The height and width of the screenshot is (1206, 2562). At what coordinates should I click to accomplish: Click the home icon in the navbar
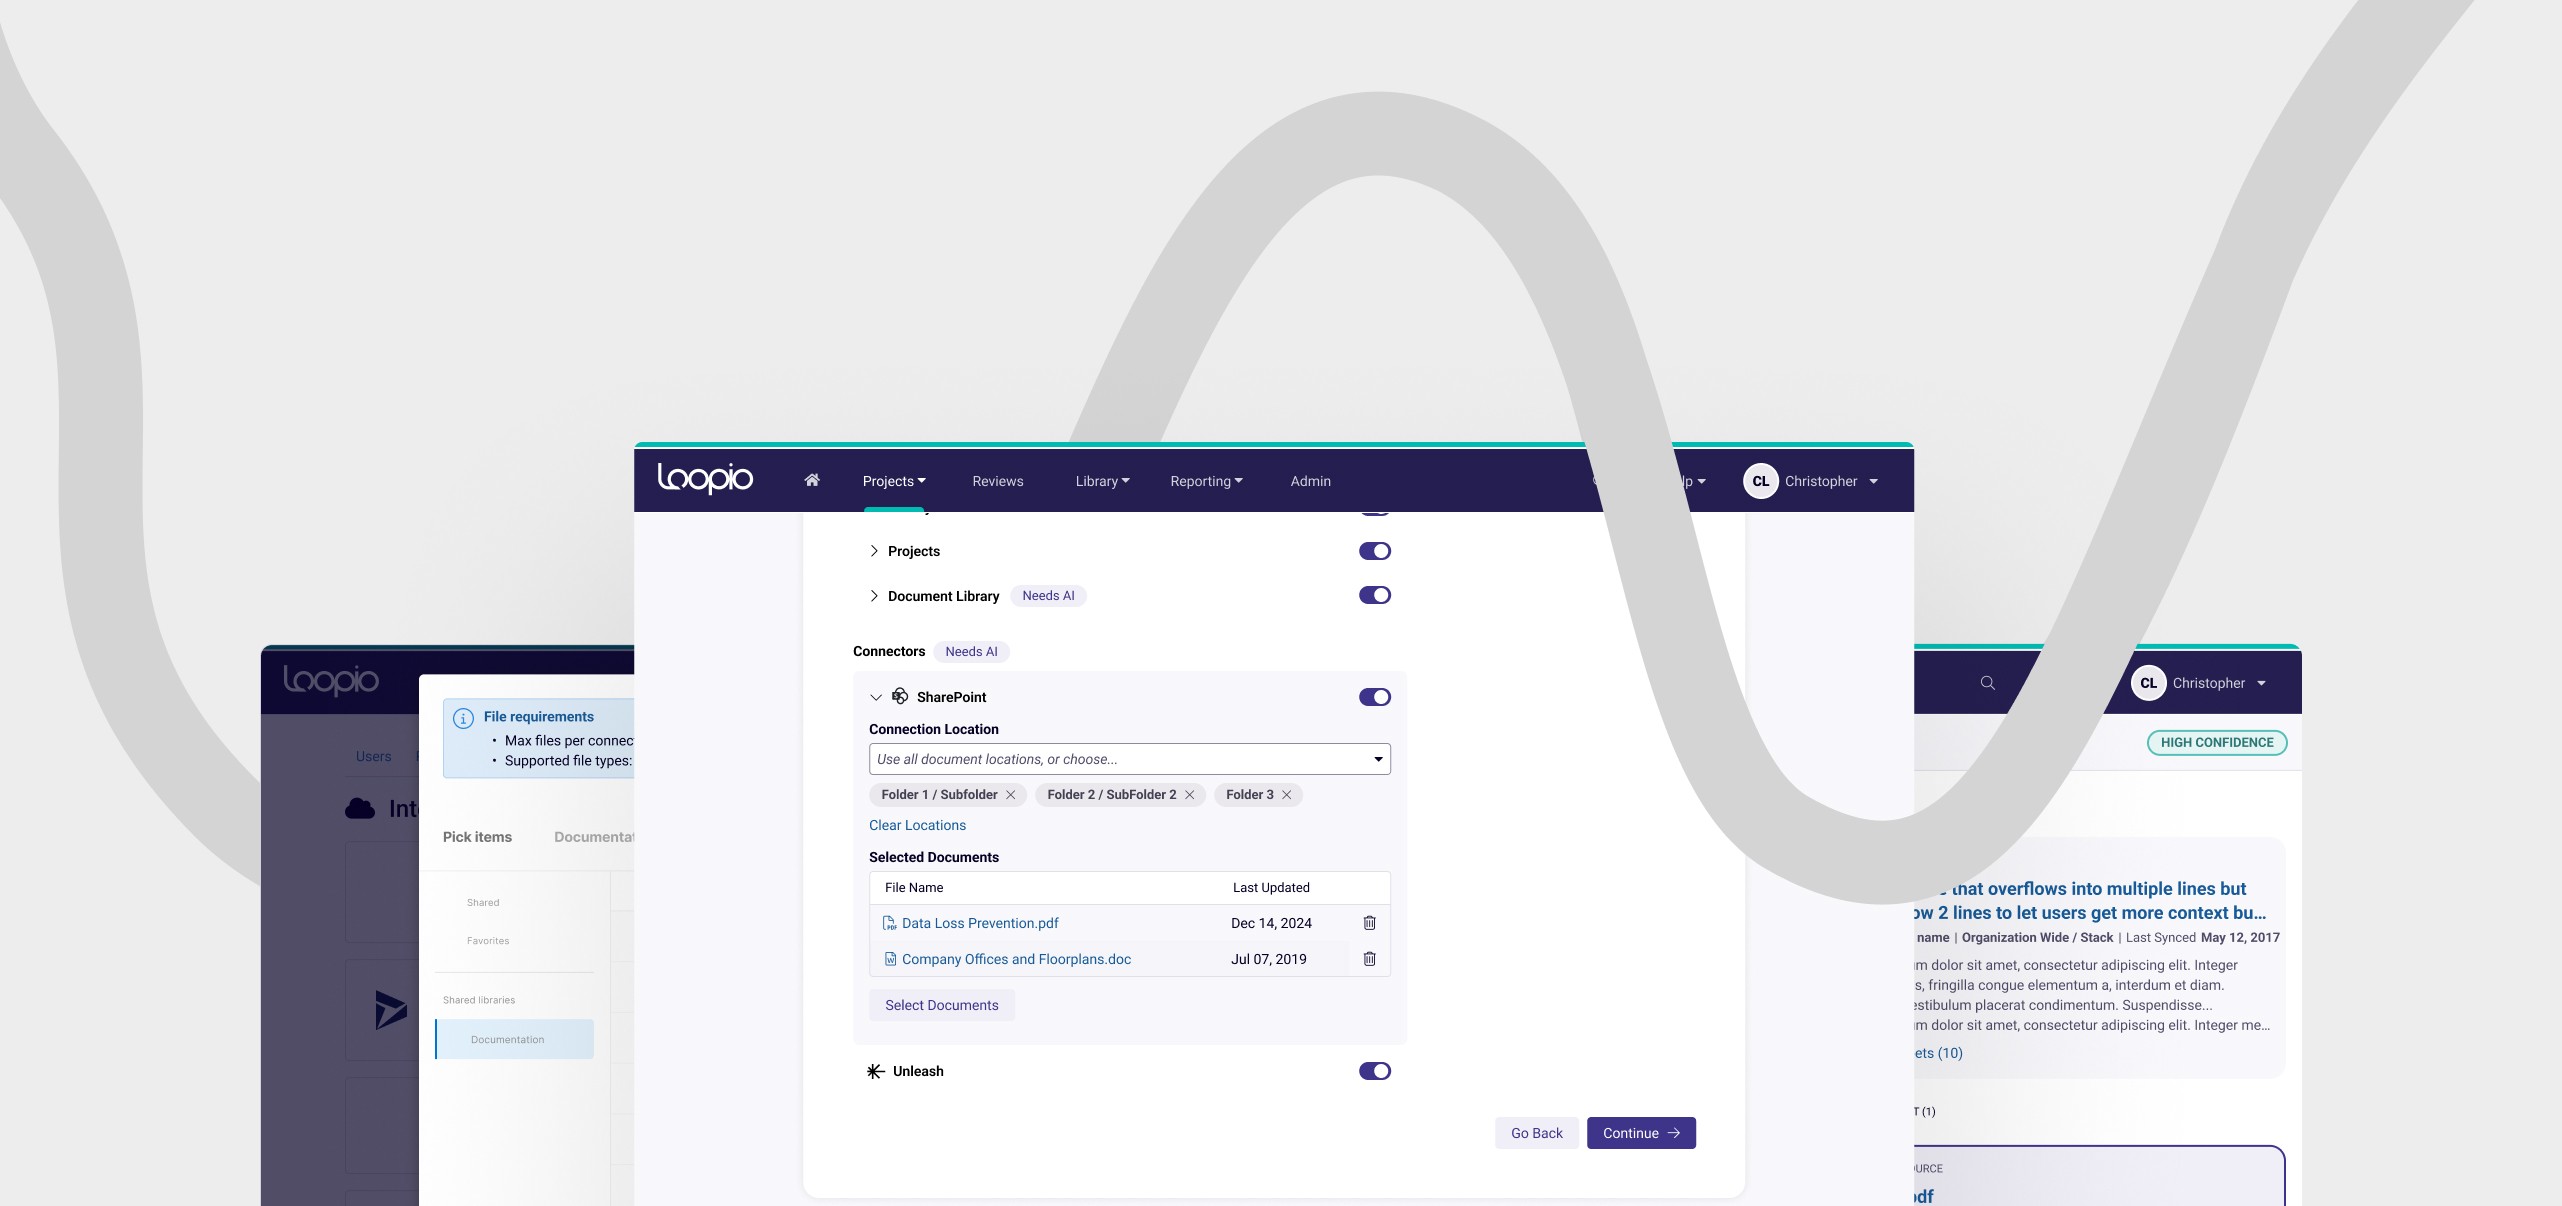812,480
